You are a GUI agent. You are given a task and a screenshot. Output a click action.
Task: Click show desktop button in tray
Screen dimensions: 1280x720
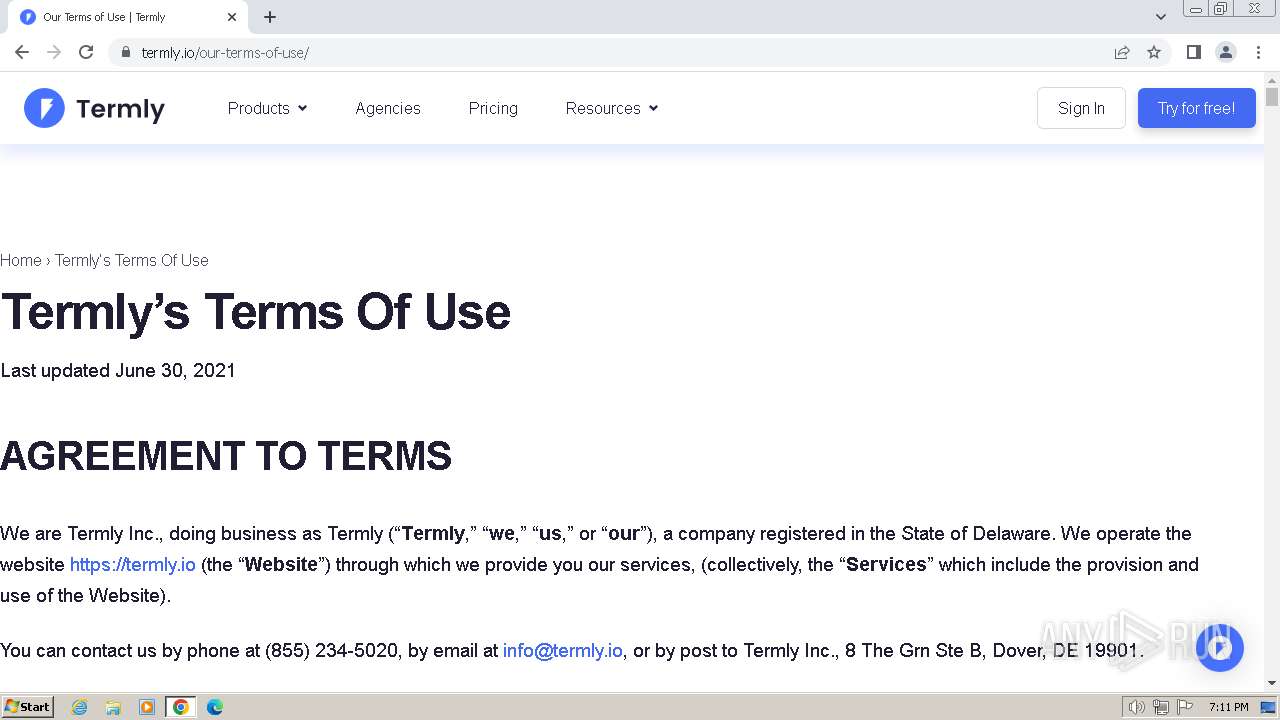pyautogui.click(x=1269, y=707)
